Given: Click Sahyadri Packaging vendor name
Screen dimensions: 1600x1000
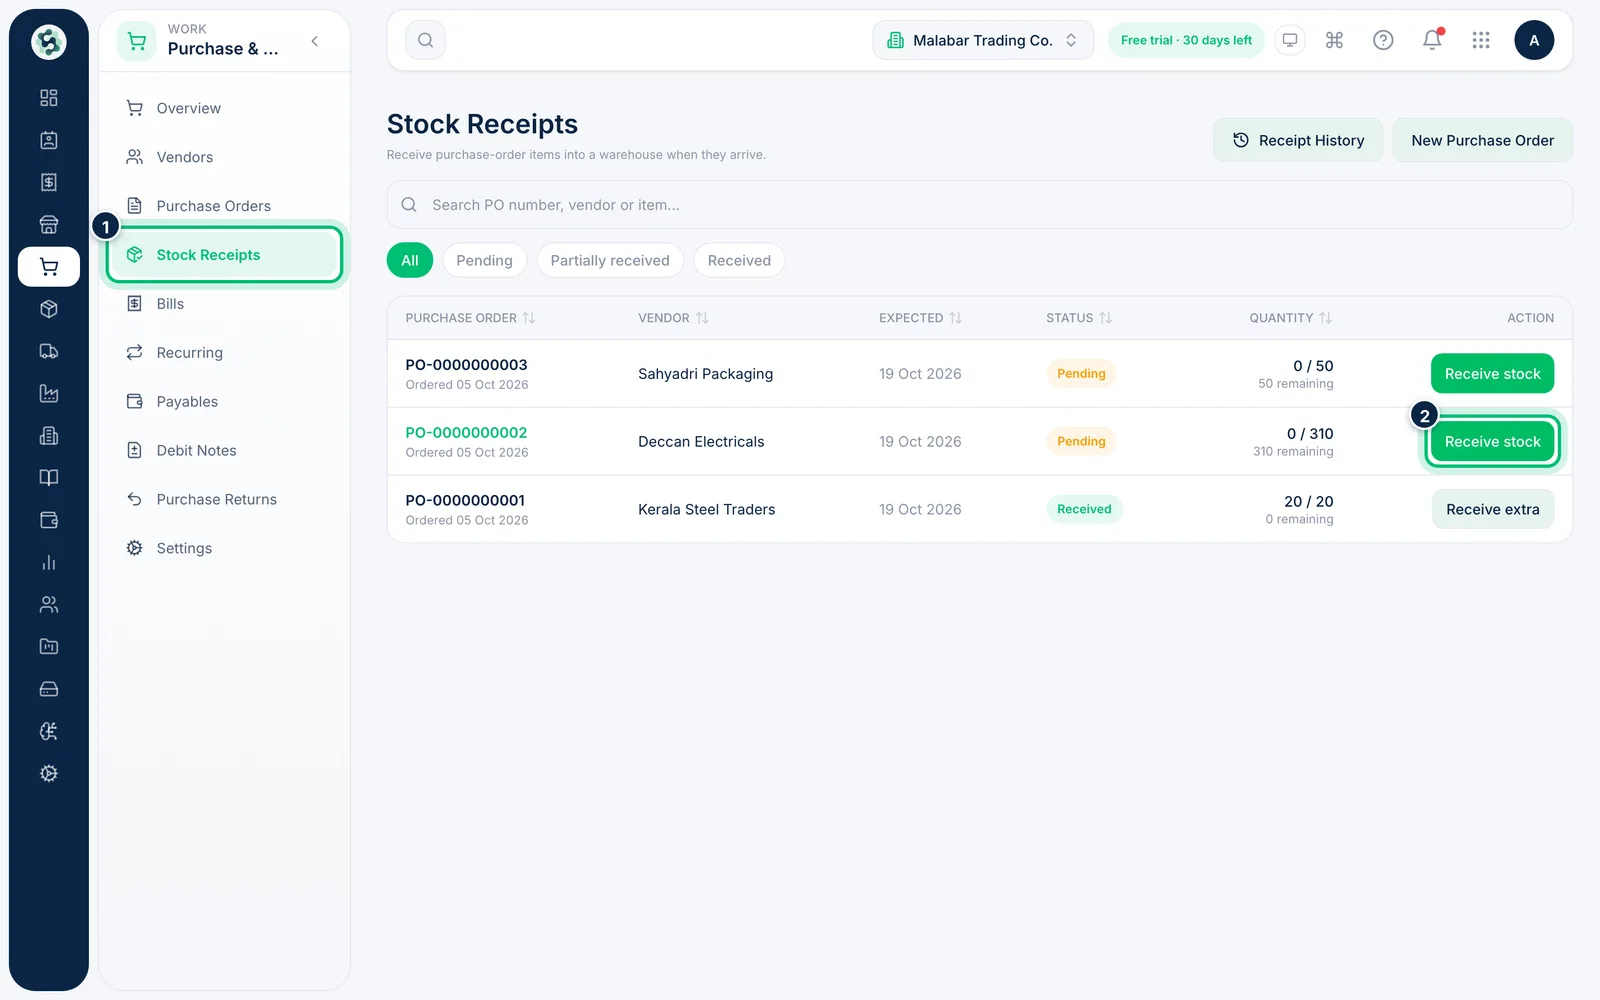Looking at the screenshot, I should 705,374.
